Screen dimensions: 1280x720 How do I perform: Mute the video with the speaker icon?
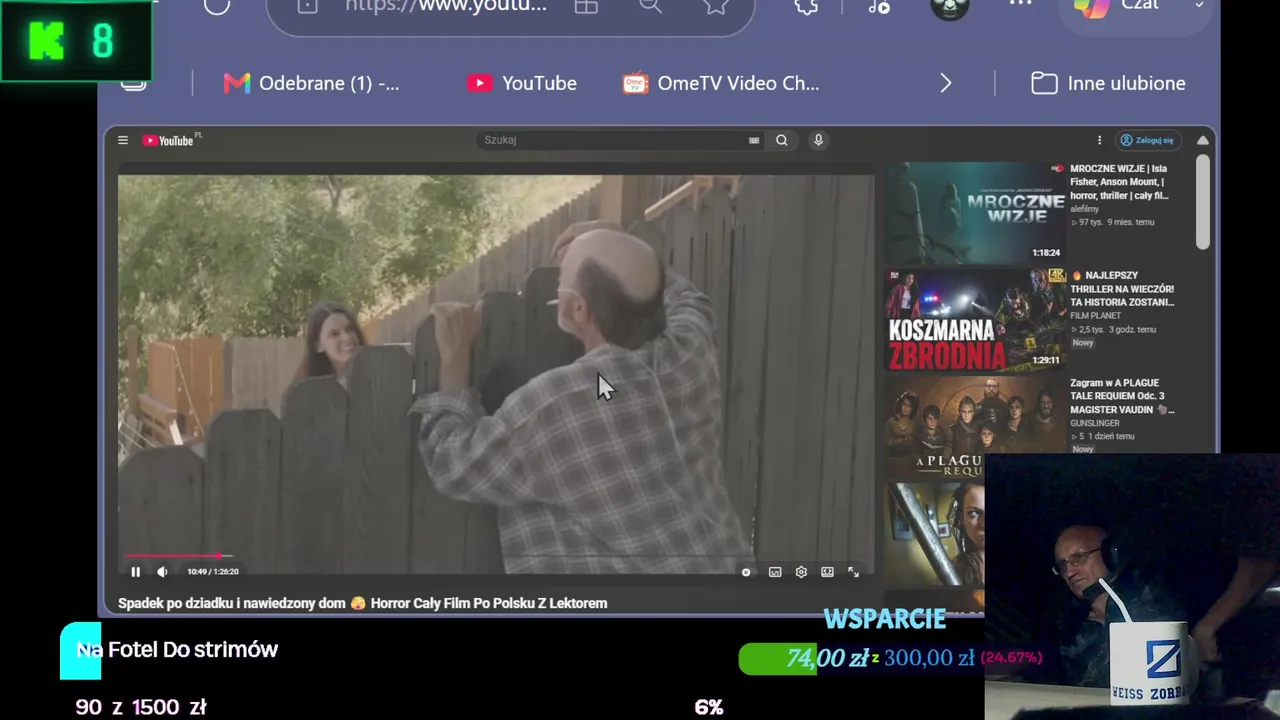[x=162, y=572]
